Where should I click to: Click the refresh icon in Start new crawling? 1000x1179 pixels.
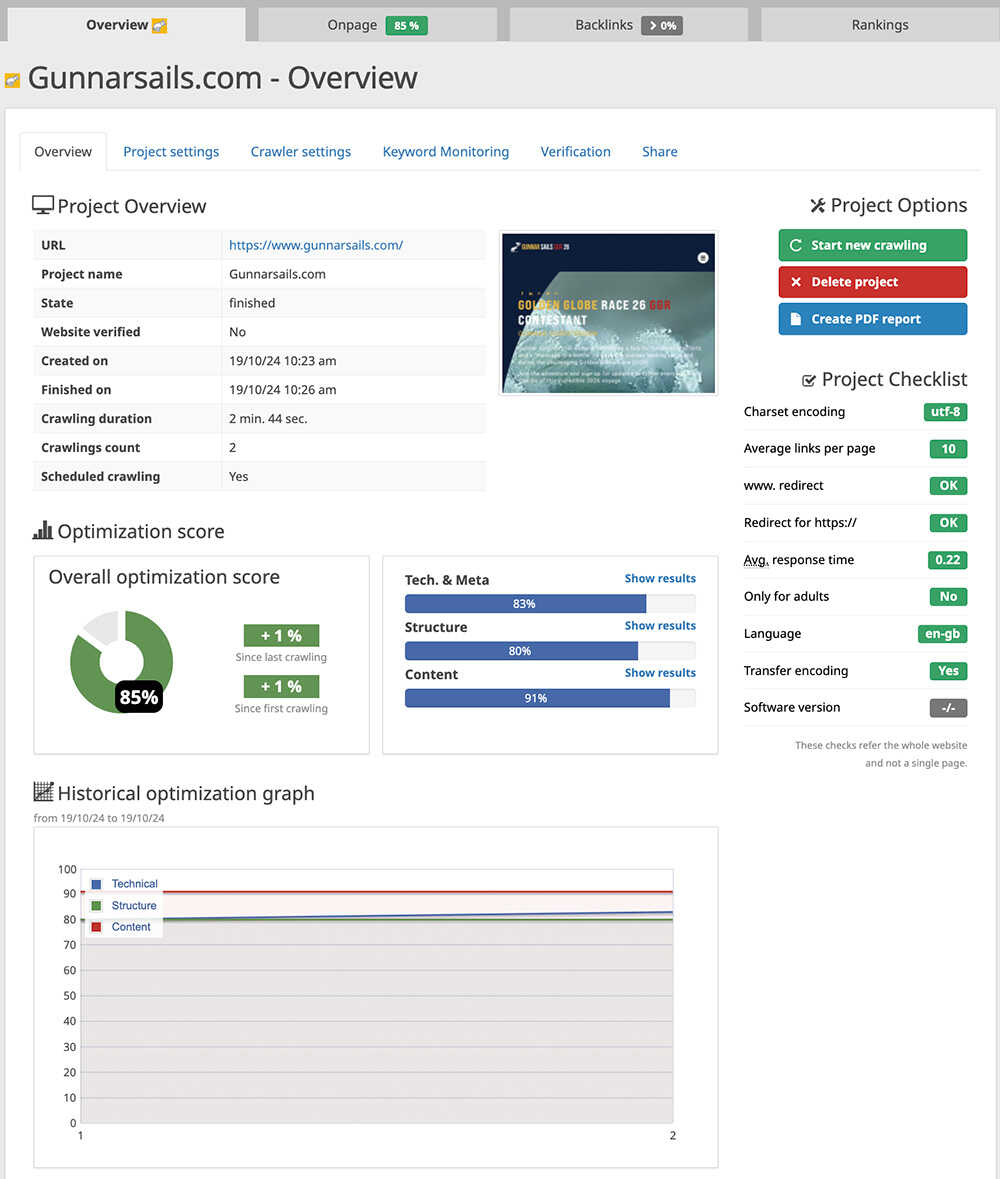[795, 245]
